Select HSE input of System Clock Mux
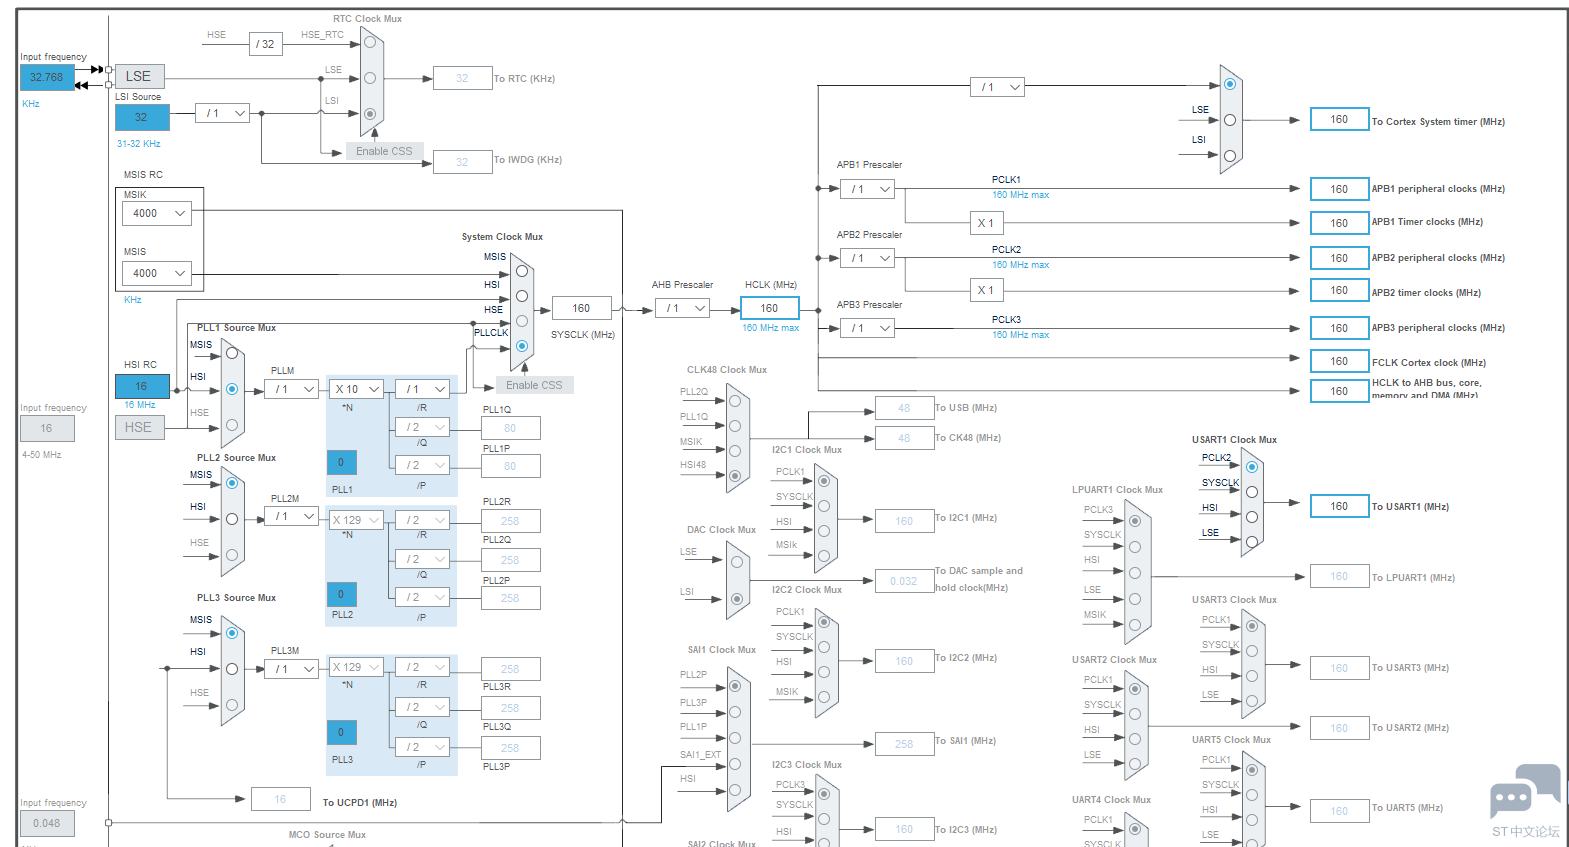Screen dimensions: 1569x847 click(522, 321)
